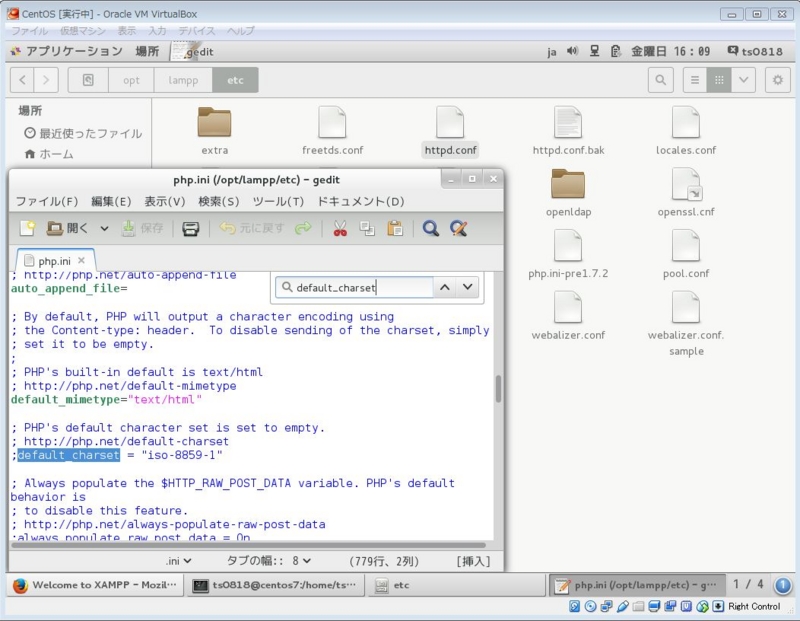Search files in file manager
Image resolution: width=800 pixels, height=621 pixels.
[x=661, y=80]
